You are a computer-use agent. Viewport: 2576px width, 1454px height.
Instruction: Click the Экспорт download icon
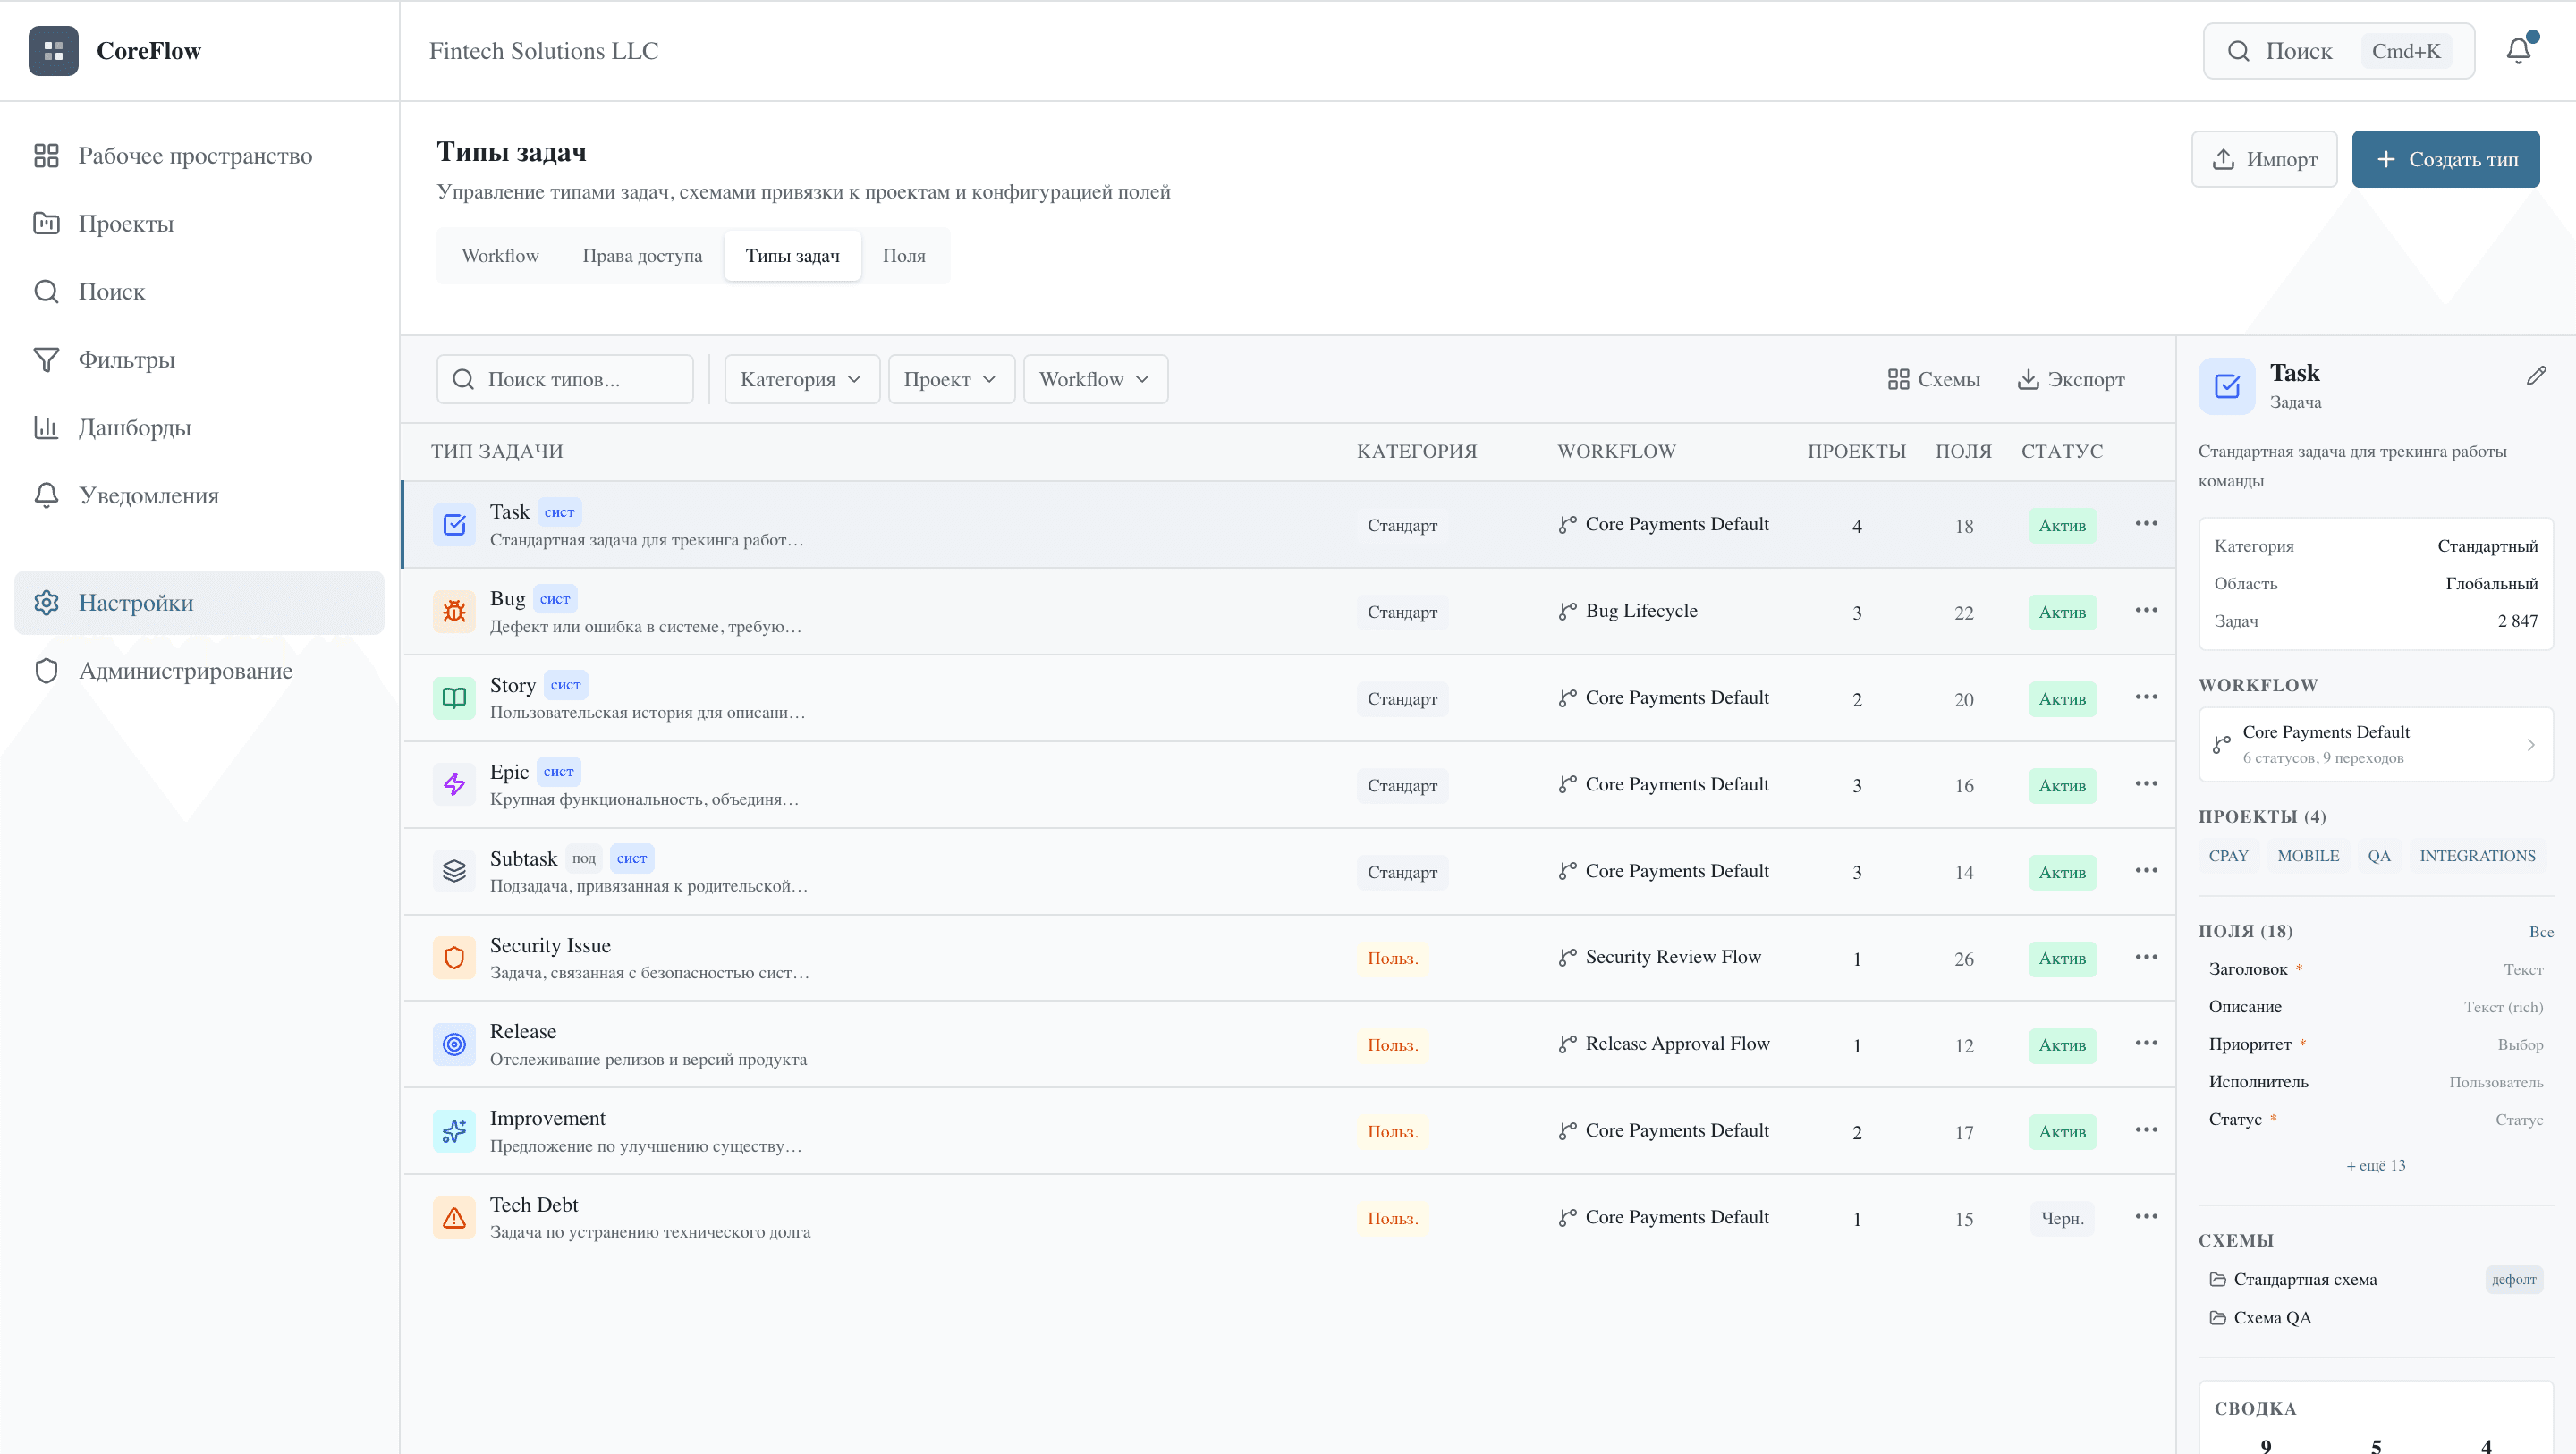coord(2029,379)
